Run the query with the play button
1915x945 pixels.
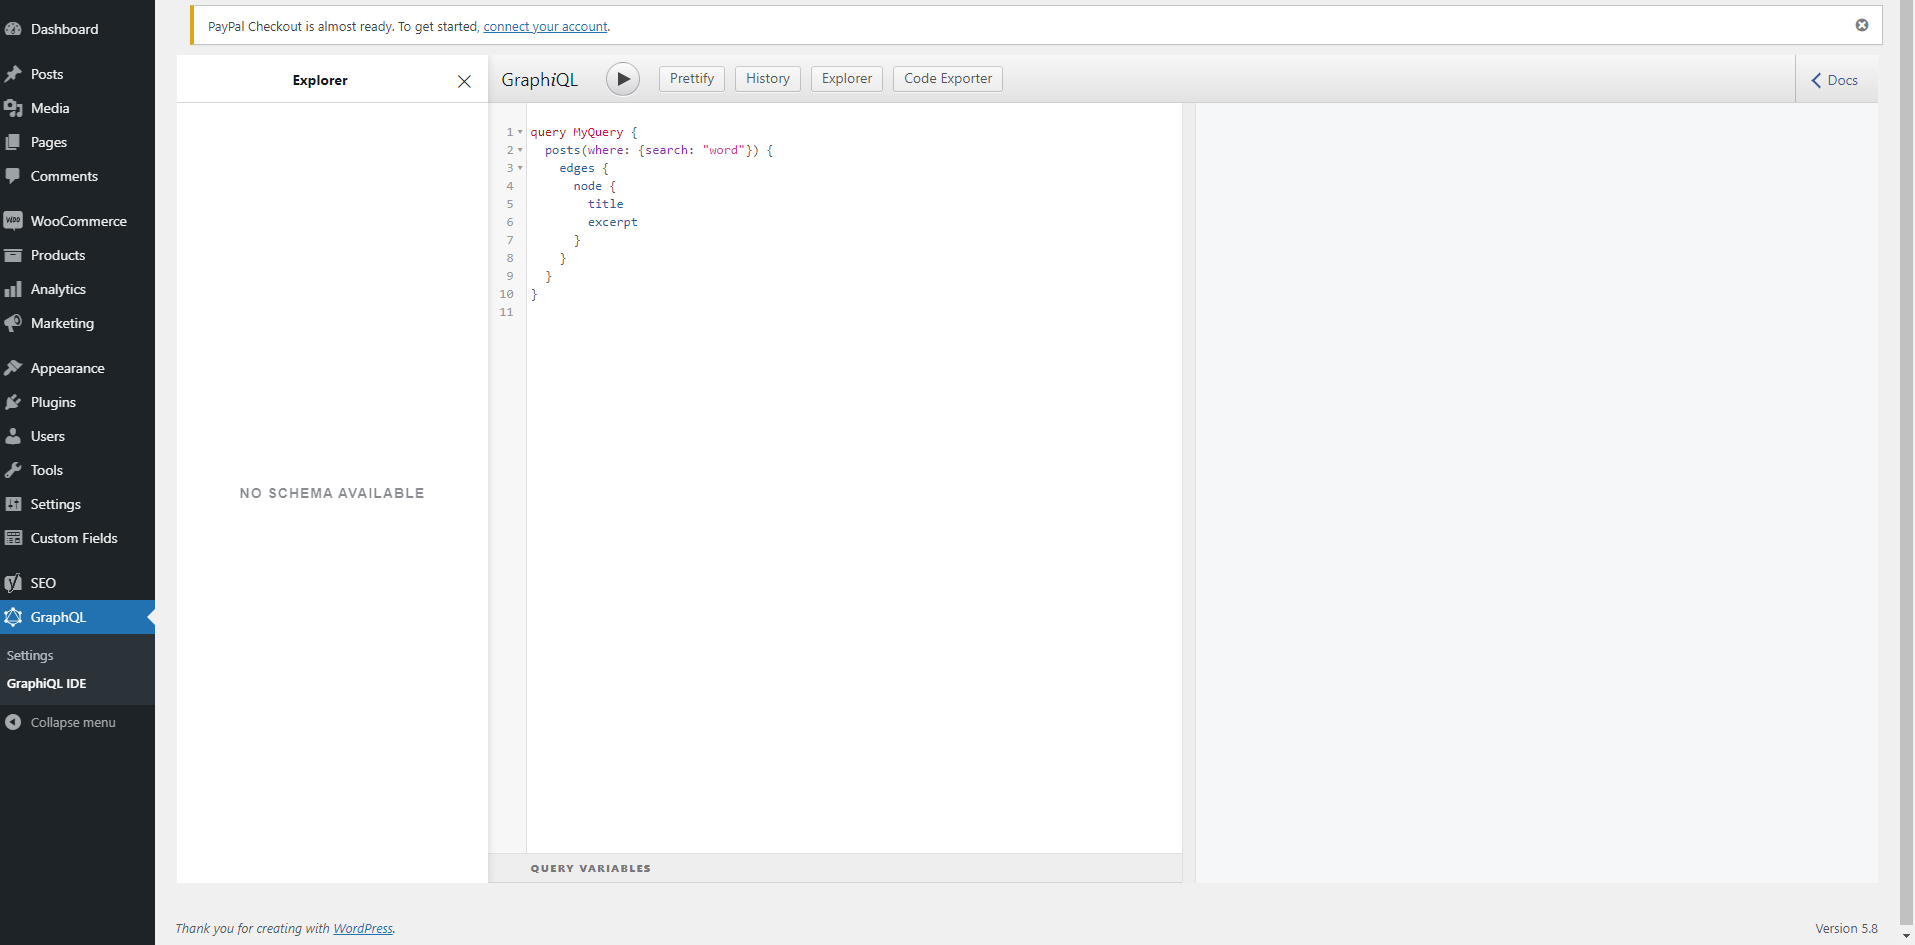tap(623, 79)
